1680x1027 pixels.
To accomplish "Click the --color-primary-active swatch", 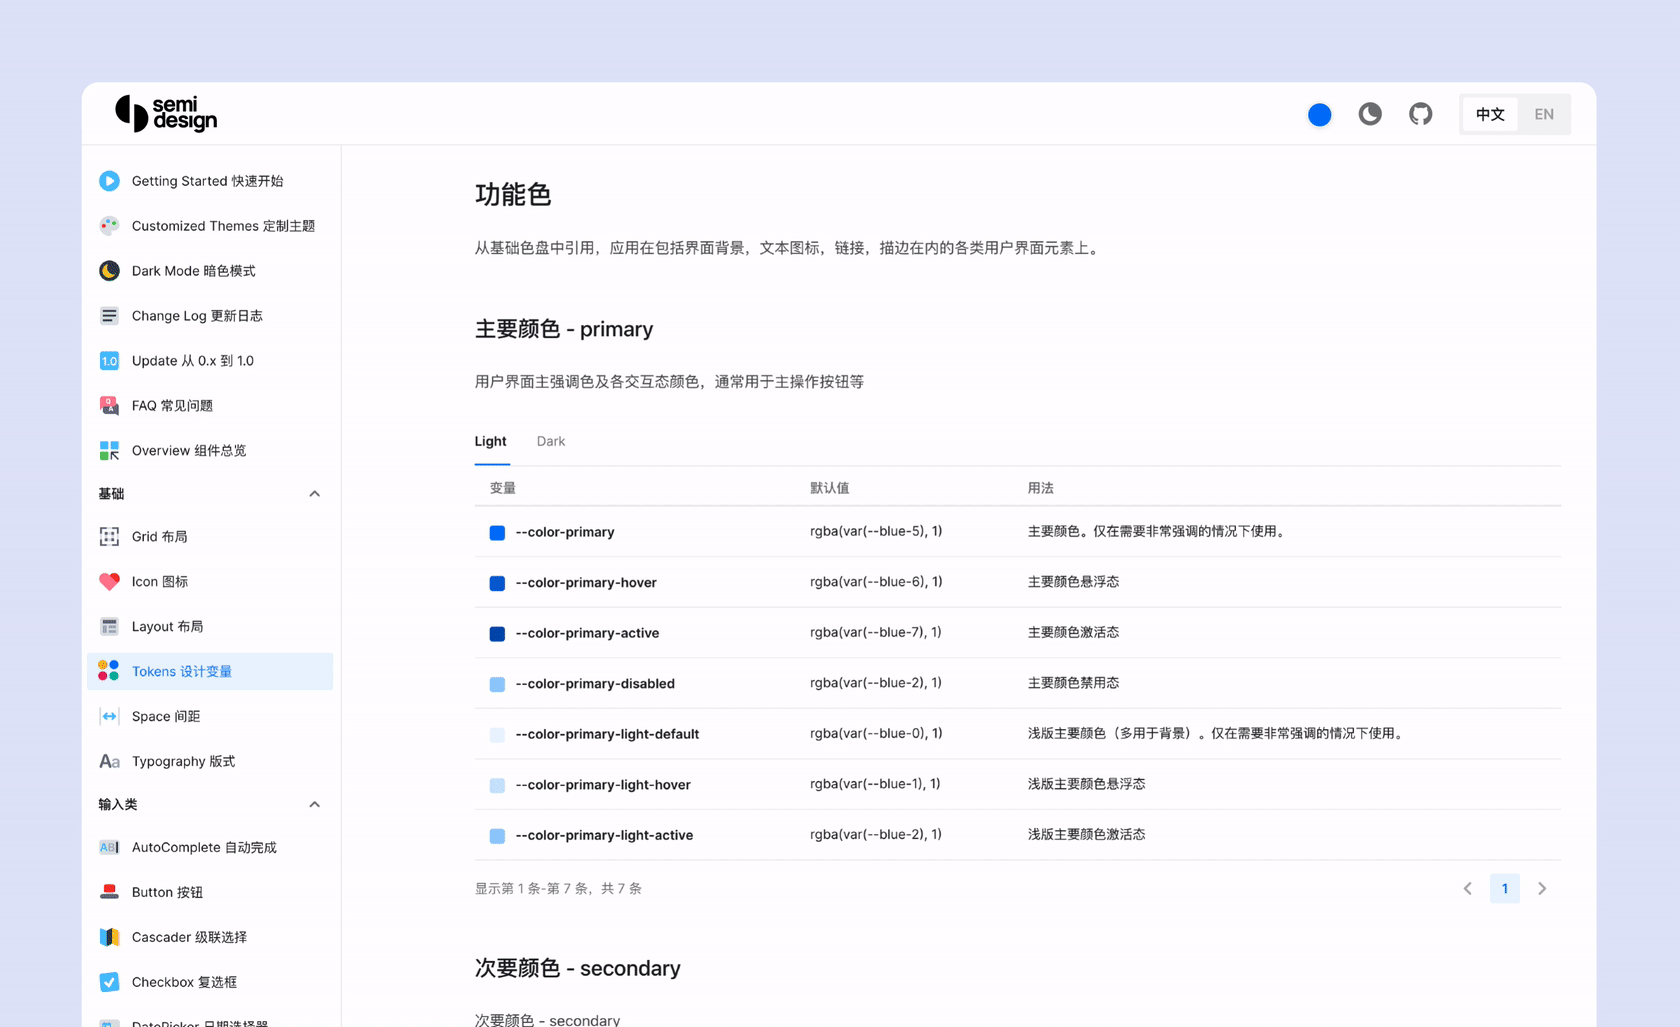I will tap(497, 634).
